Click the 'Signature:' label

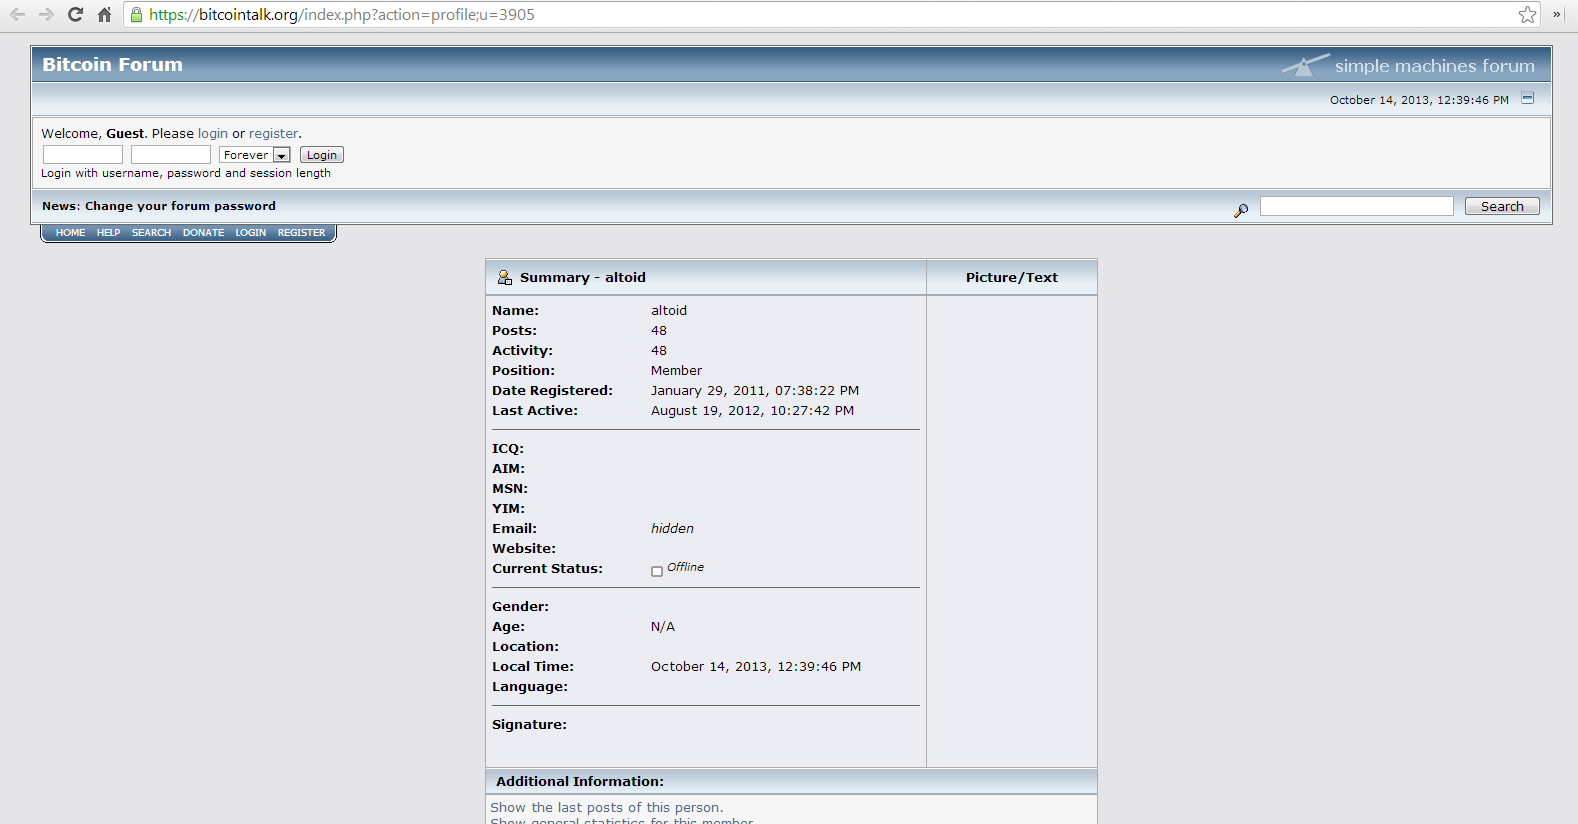[x=529, y=724]
